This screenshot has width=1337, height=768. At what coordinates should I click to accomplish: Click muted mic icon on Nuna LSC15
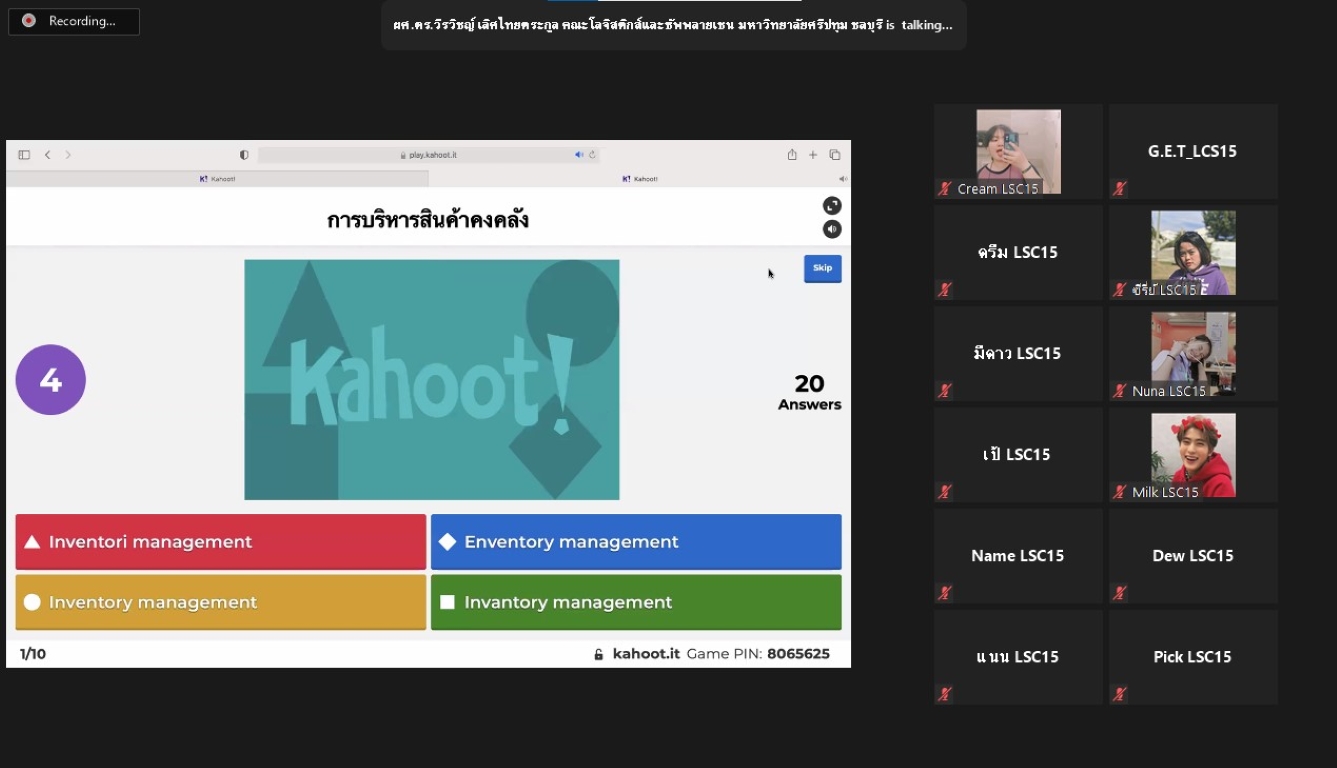pos(1120,390)
